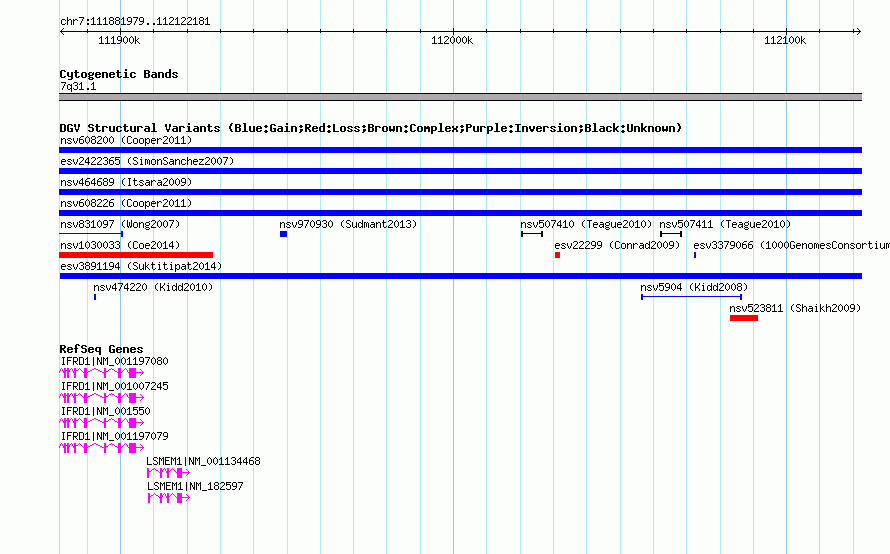Screen dimensions: 890x554
Task: Click the tiny blue nsv474220 (Kidd2010) marker
Action: point(95,297)
